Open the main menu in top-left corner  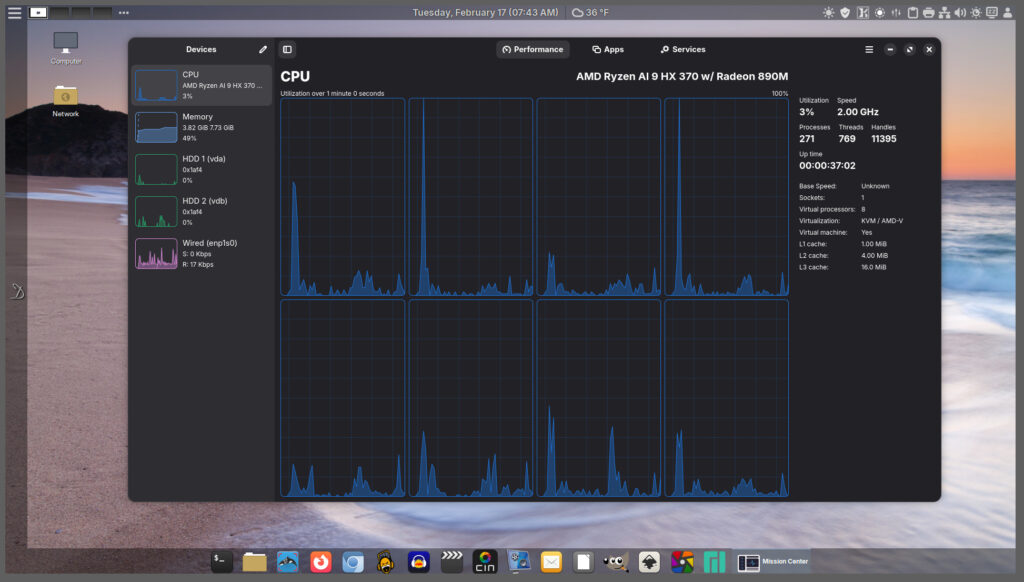pos(14,13)
